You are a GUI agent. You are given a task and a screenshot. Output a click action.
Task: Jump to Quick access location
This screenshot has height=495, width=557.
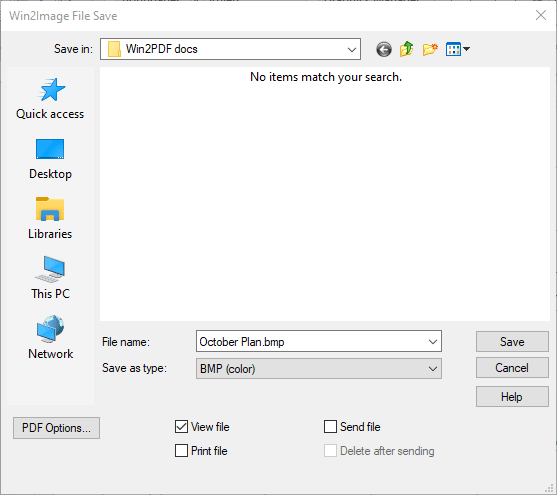[x=50, y=99]
